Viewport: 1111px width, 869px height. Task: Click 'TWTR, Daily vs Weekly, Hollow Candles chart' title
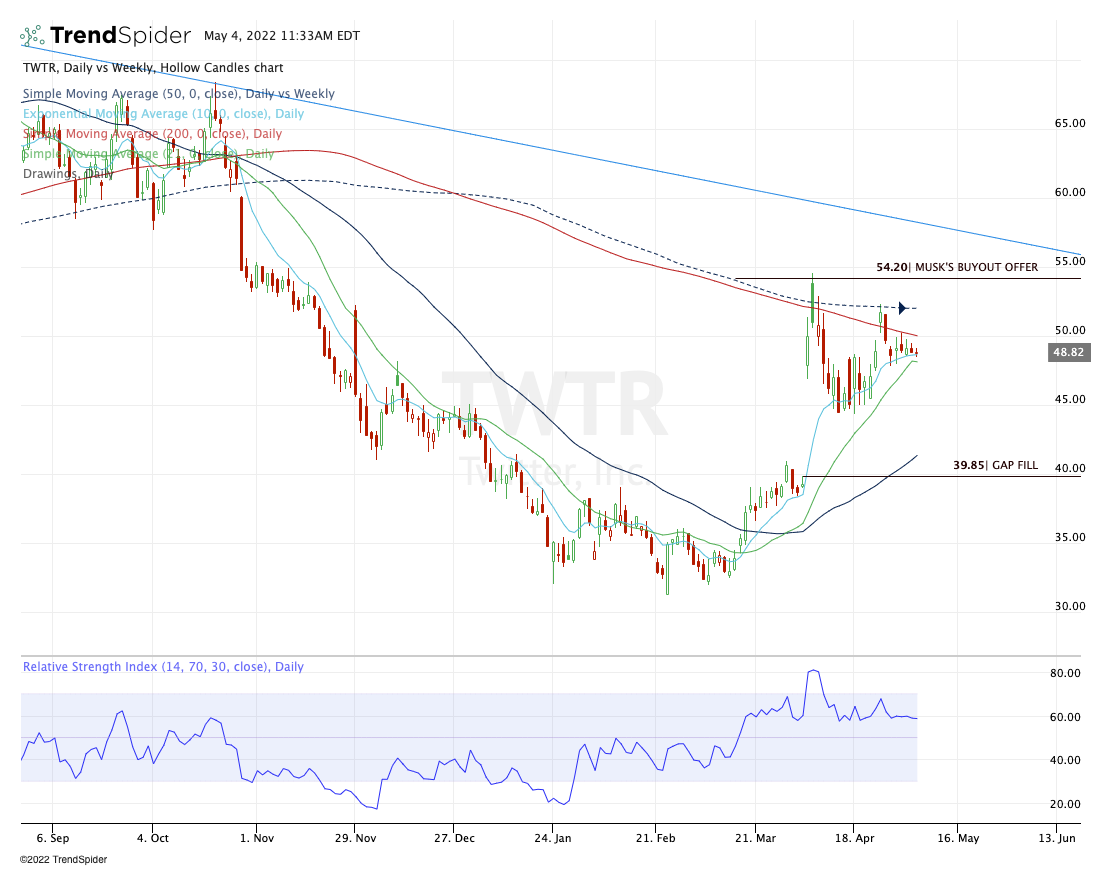(153, 68)
